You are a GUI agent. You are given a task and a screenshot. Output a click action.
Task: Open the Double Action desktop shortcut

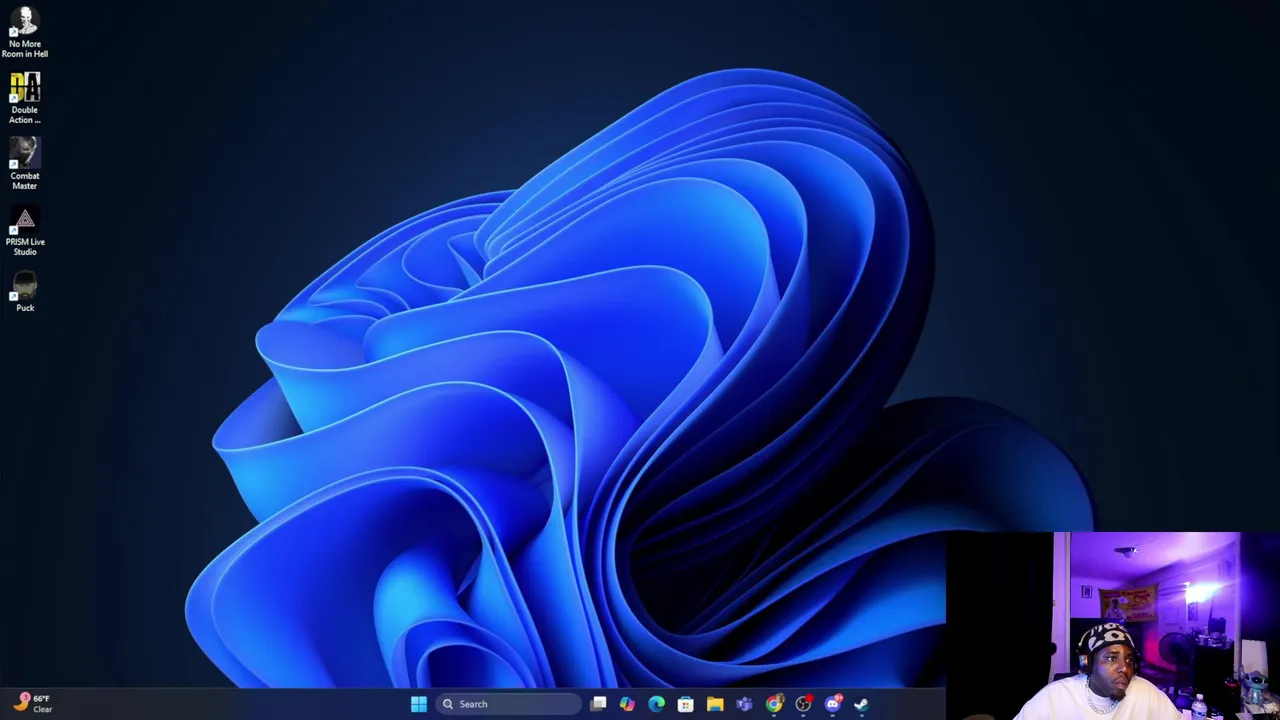click(25, 98)
